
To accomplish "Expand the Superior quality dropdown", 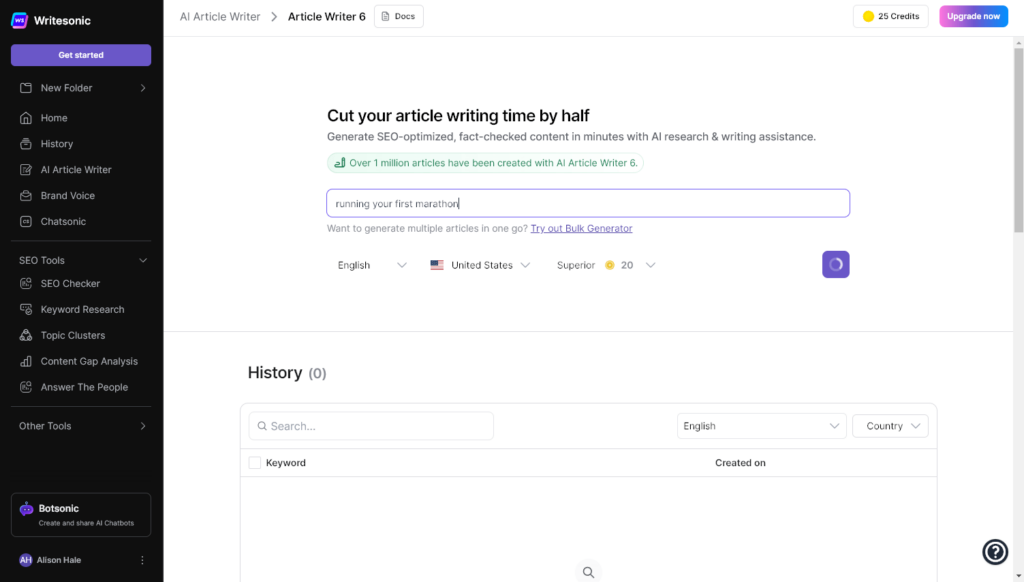I will (605, 265).
